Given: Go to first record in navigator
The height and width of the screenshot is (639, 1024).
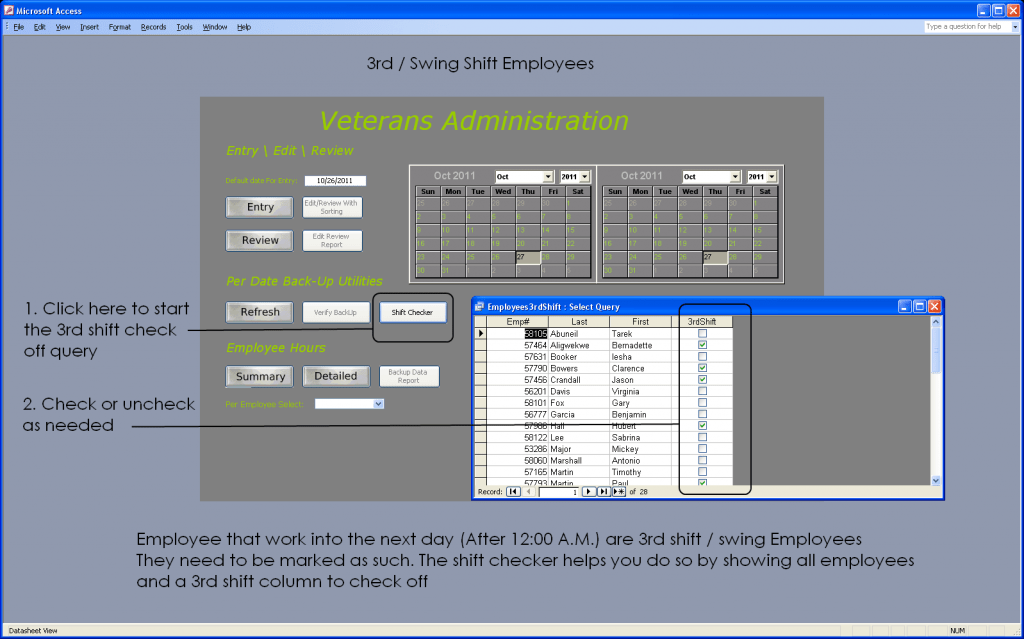Looking at the screenshot, I should coord(513,492).
